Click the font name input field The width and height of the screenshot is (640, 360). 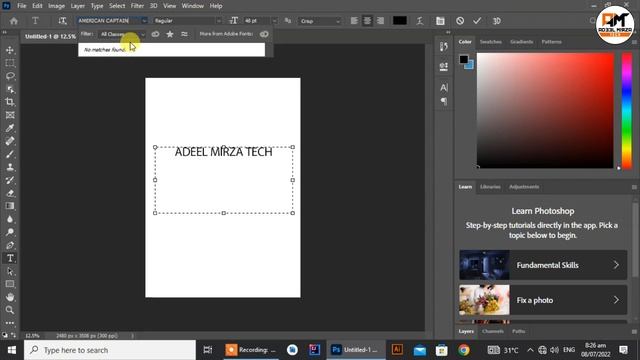click(109, 21)
